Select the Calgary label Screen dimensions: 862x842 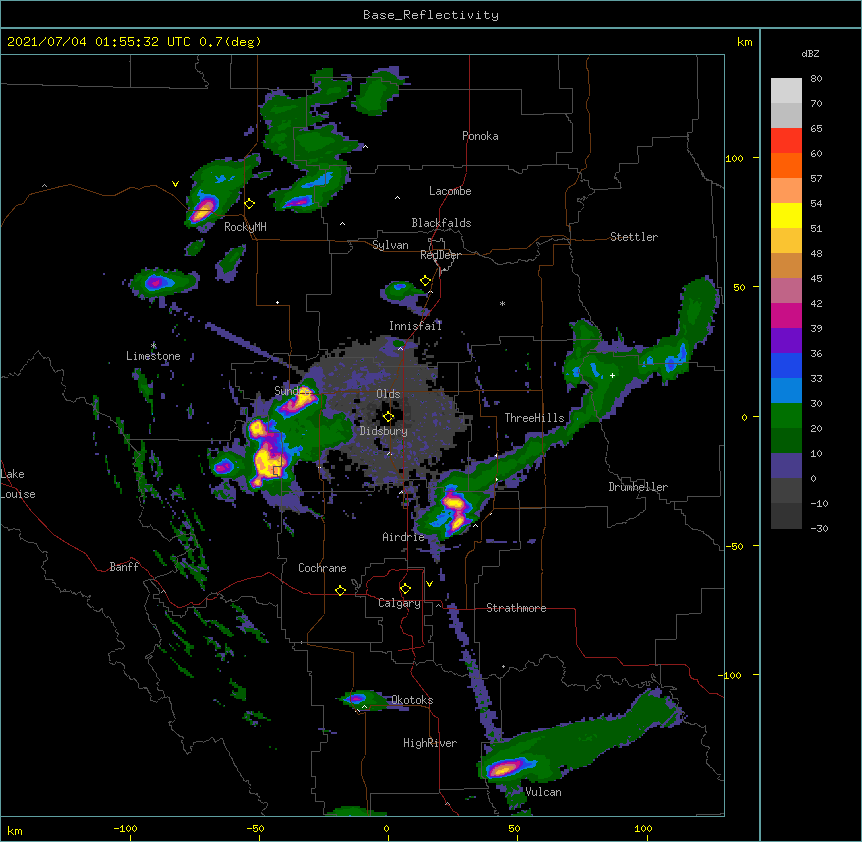click(x=399, y=603)
